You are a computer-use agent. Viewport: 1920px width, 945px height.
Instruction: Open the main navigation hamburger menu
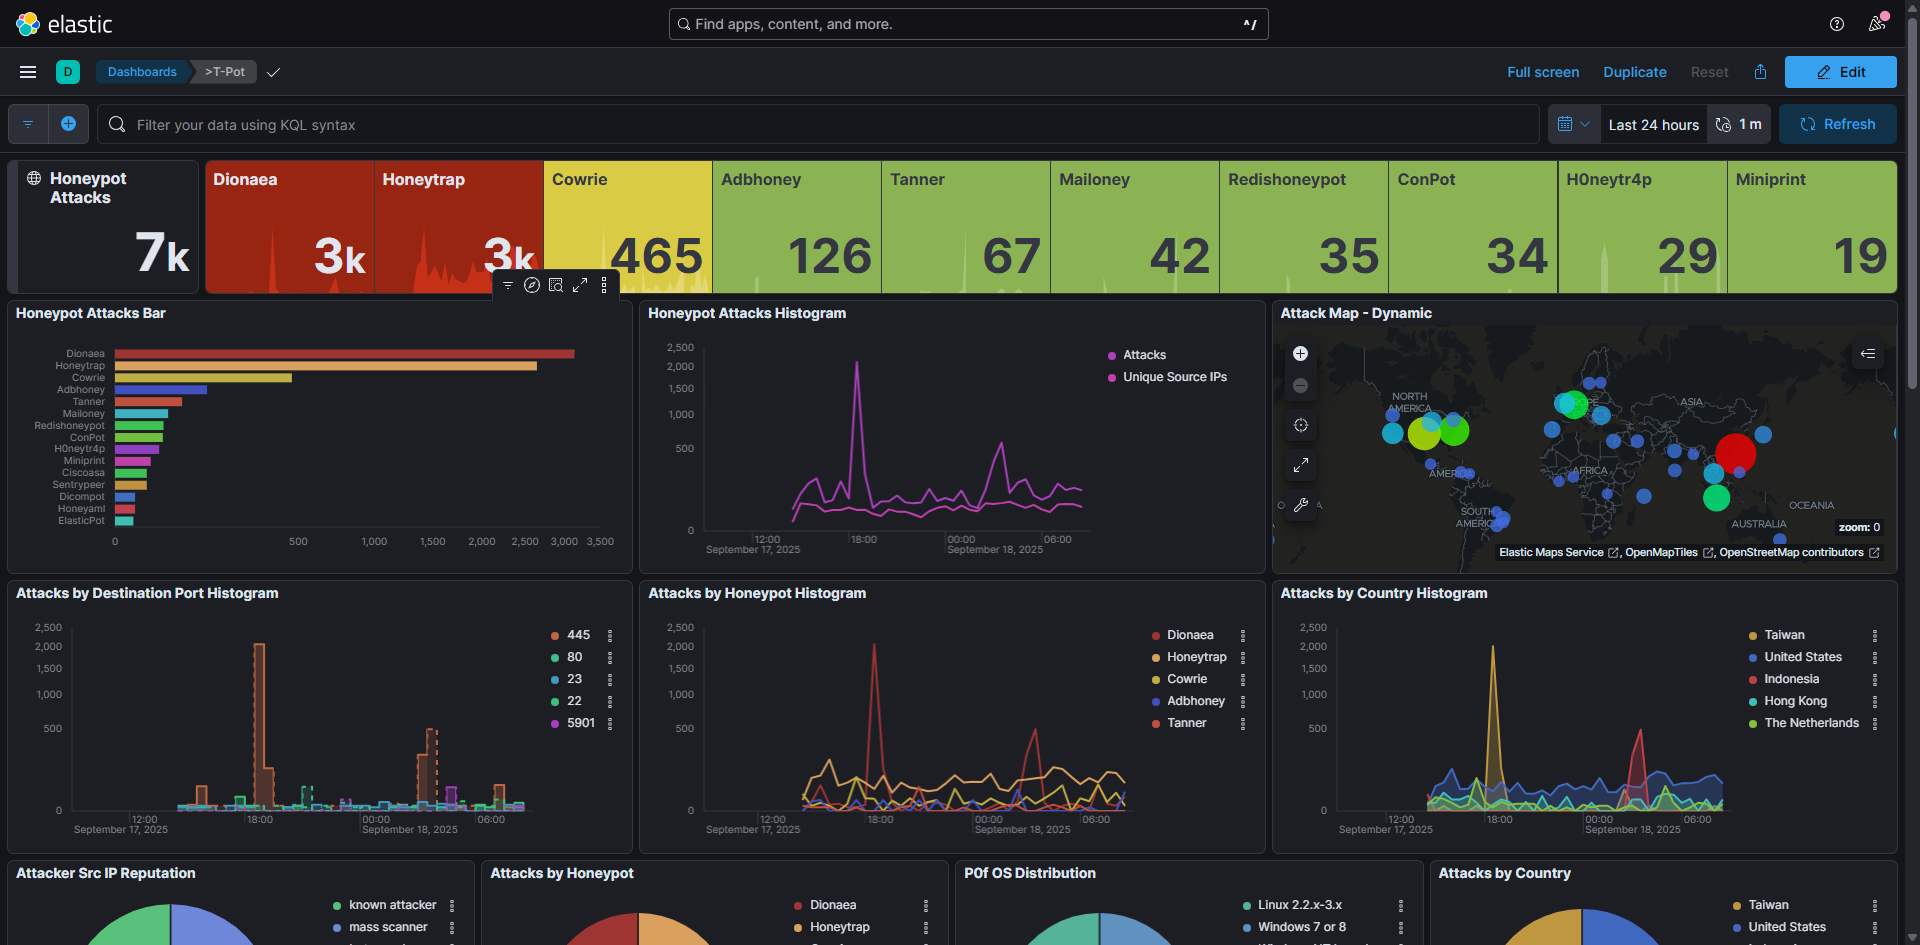click(28, 72)
